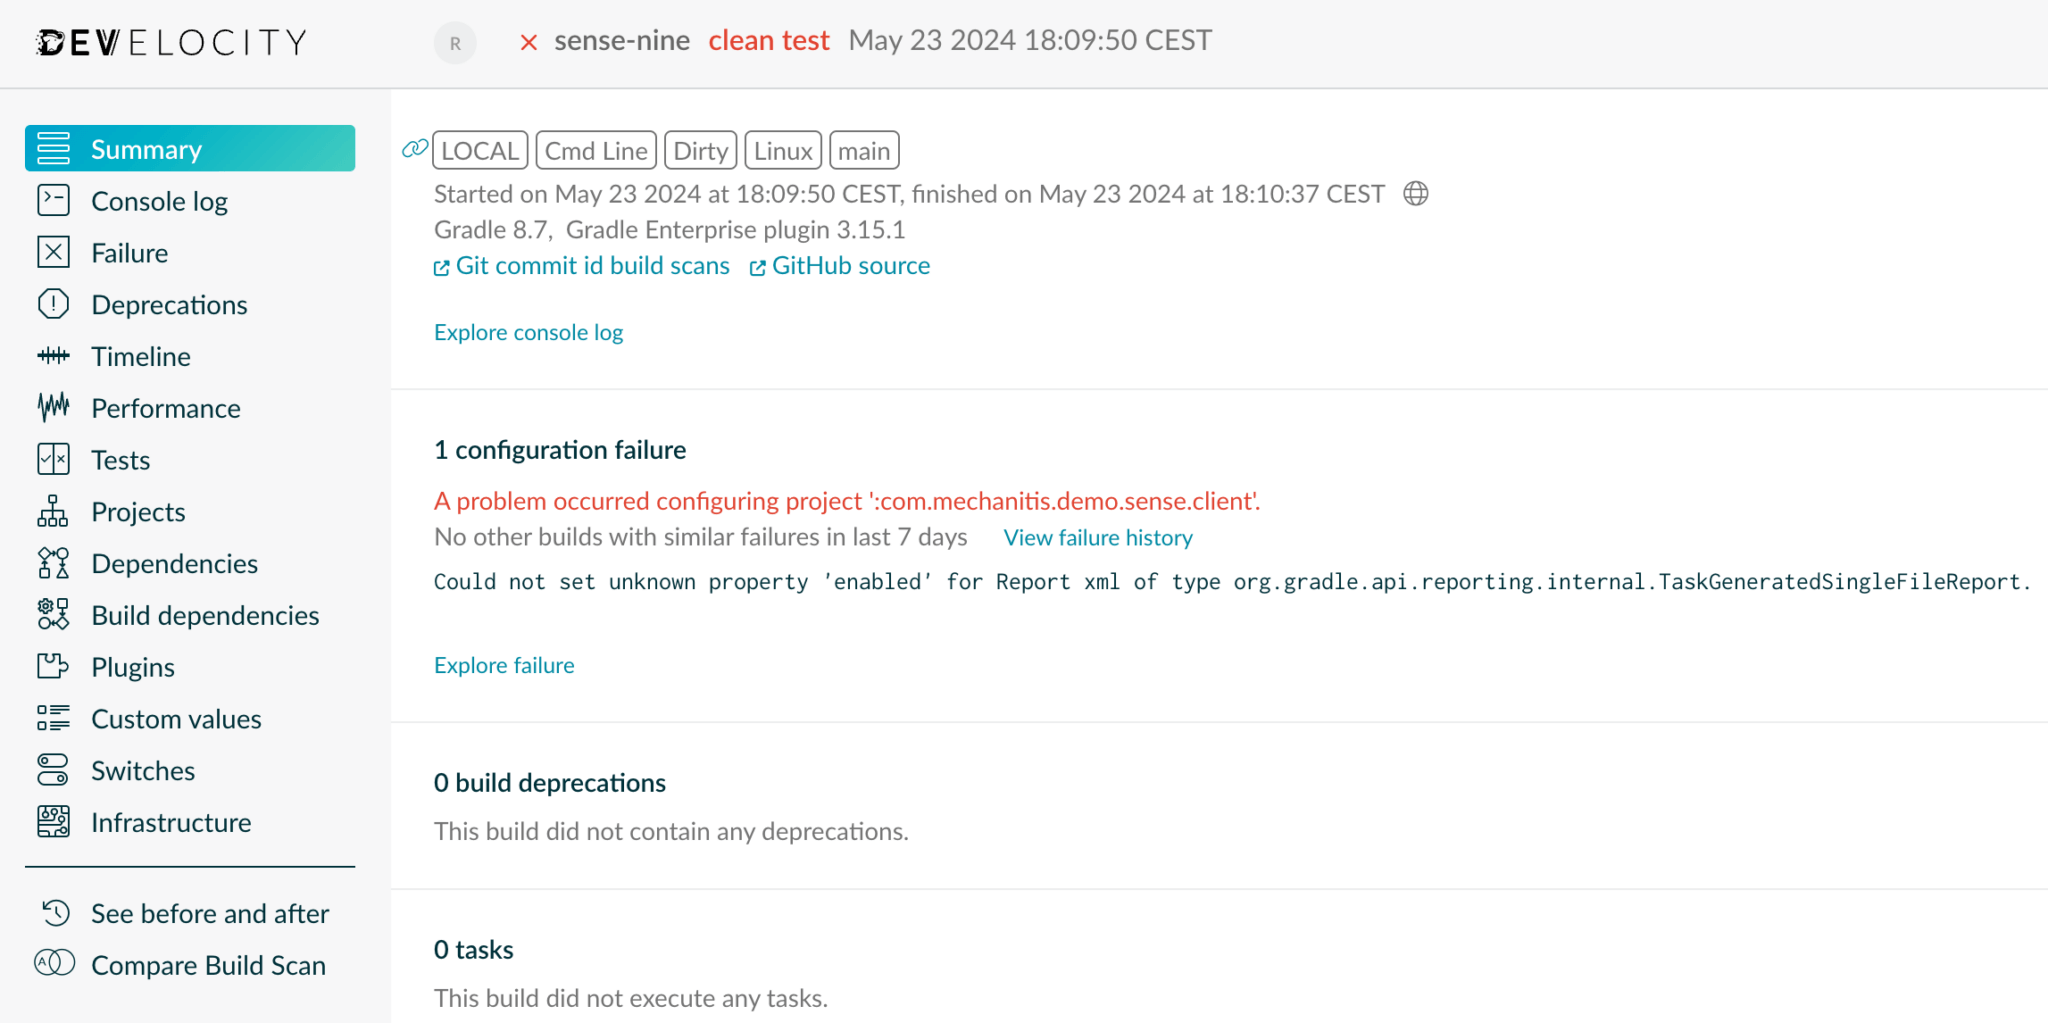Open the GitHub source link

pos(850,266)
